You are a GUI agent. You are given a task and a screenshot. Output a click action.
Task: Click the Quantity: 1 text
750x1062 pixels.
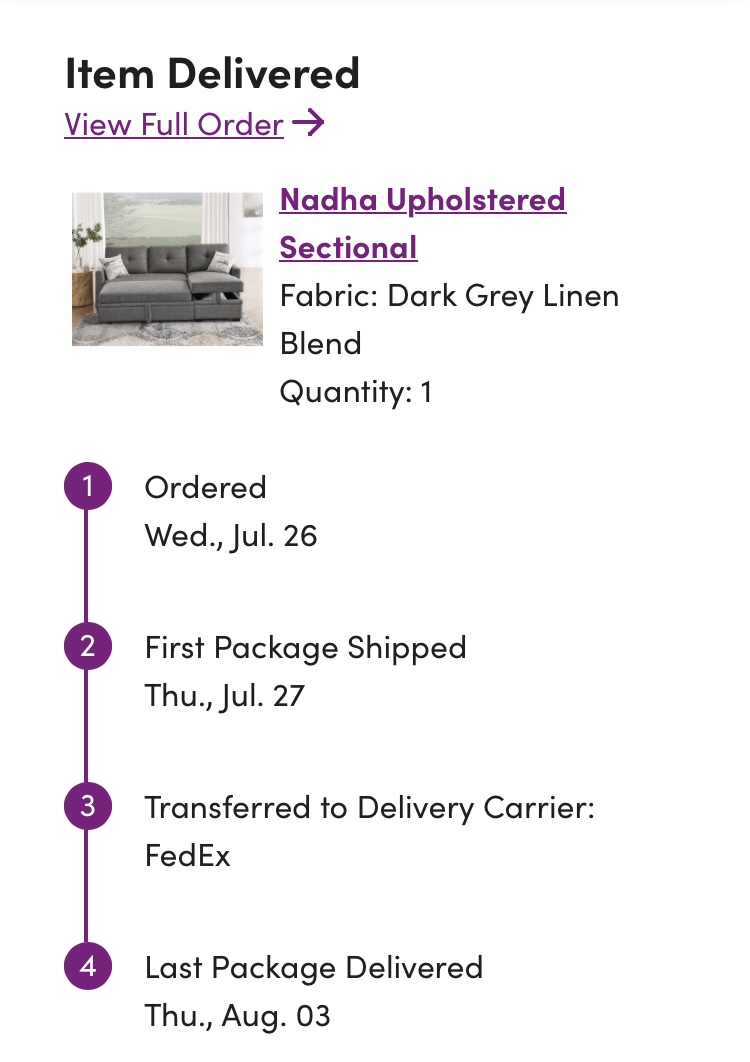point(356,392)
